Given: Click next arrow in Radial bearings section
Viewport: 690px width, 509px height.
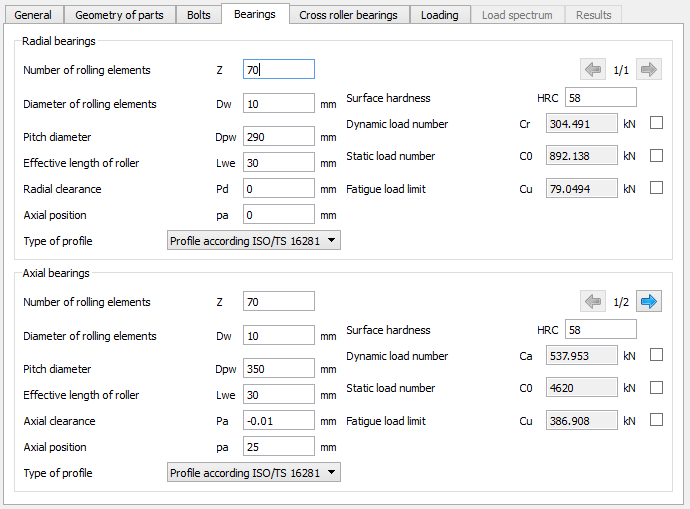Looking at the screenshot, I should 649,69.
